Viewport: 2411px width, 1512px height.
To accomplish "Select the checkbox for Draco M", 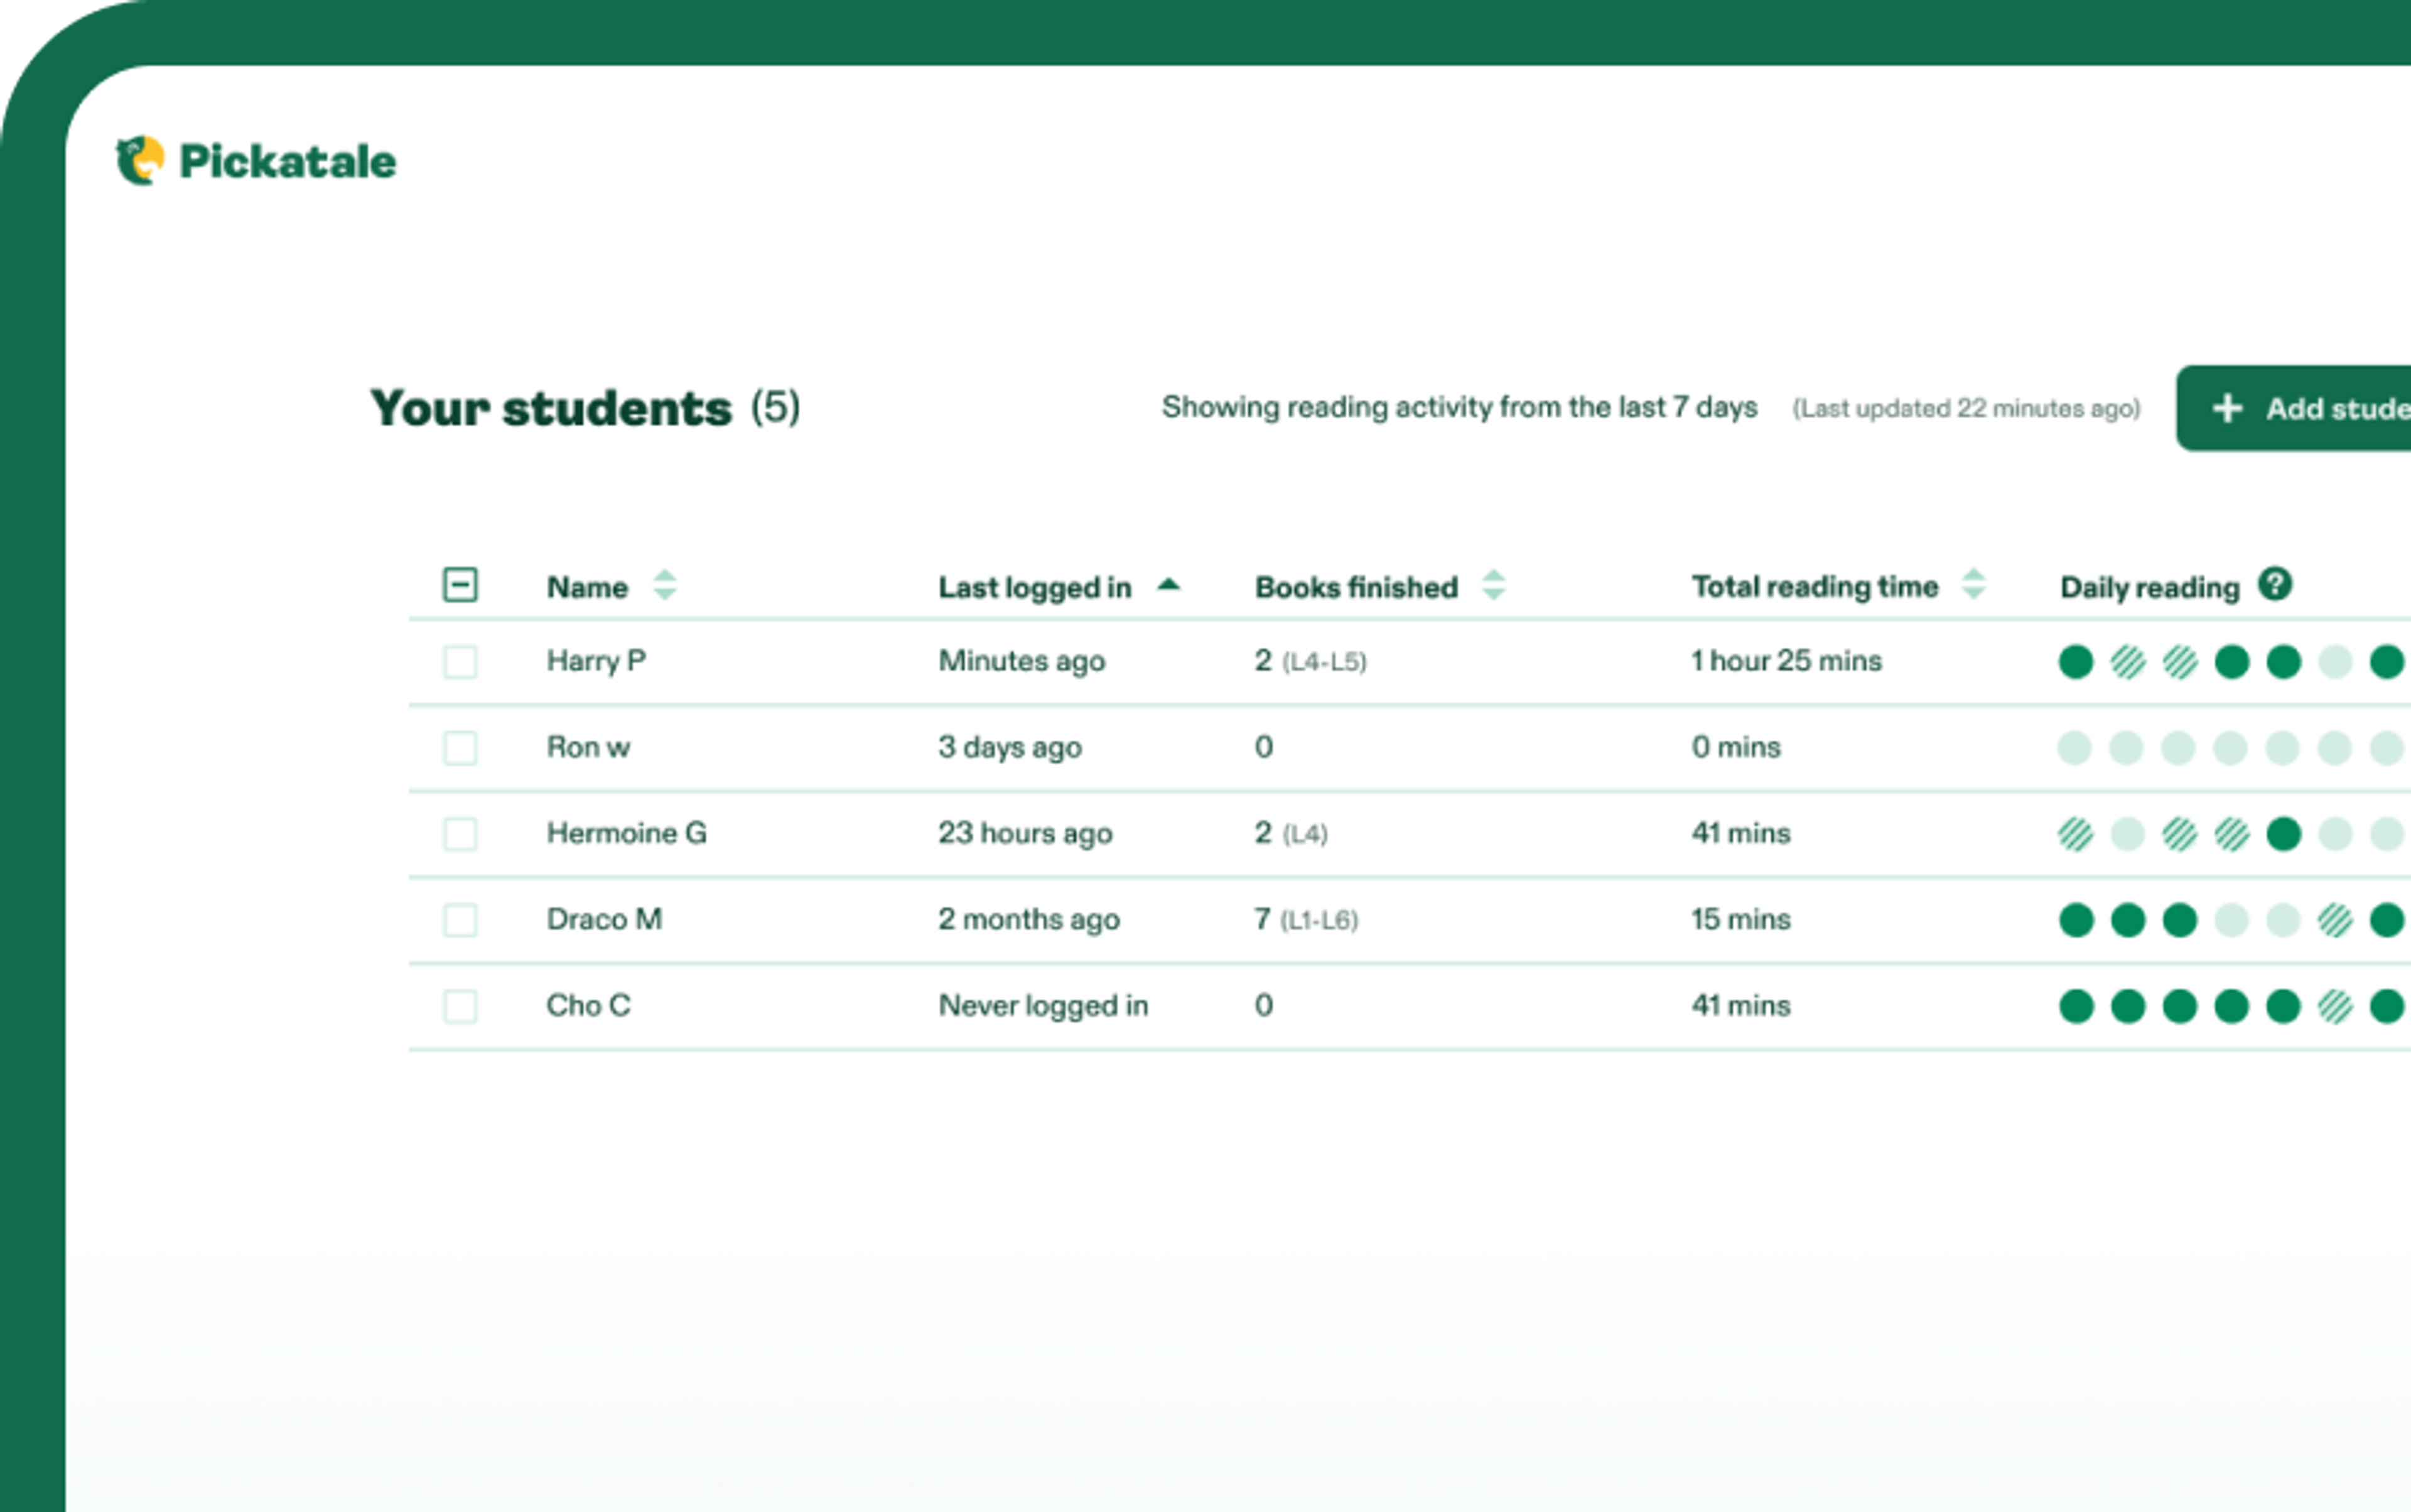I will click(460, 920).
